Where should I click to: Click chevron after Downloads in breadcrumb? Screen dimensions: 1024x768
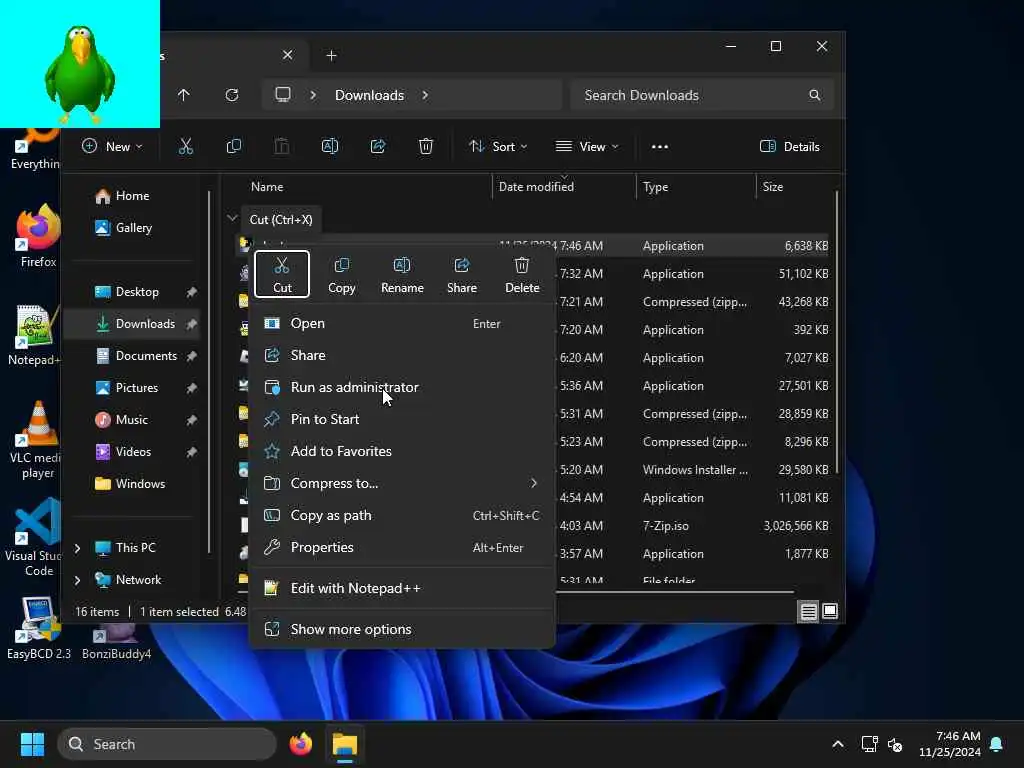[425, 95]
